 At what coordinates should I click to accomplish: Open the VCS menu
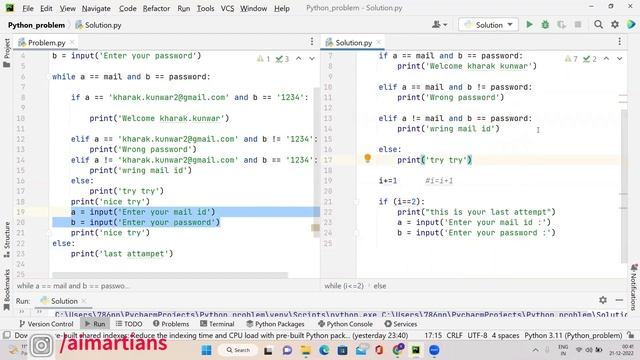click(227, 8)
